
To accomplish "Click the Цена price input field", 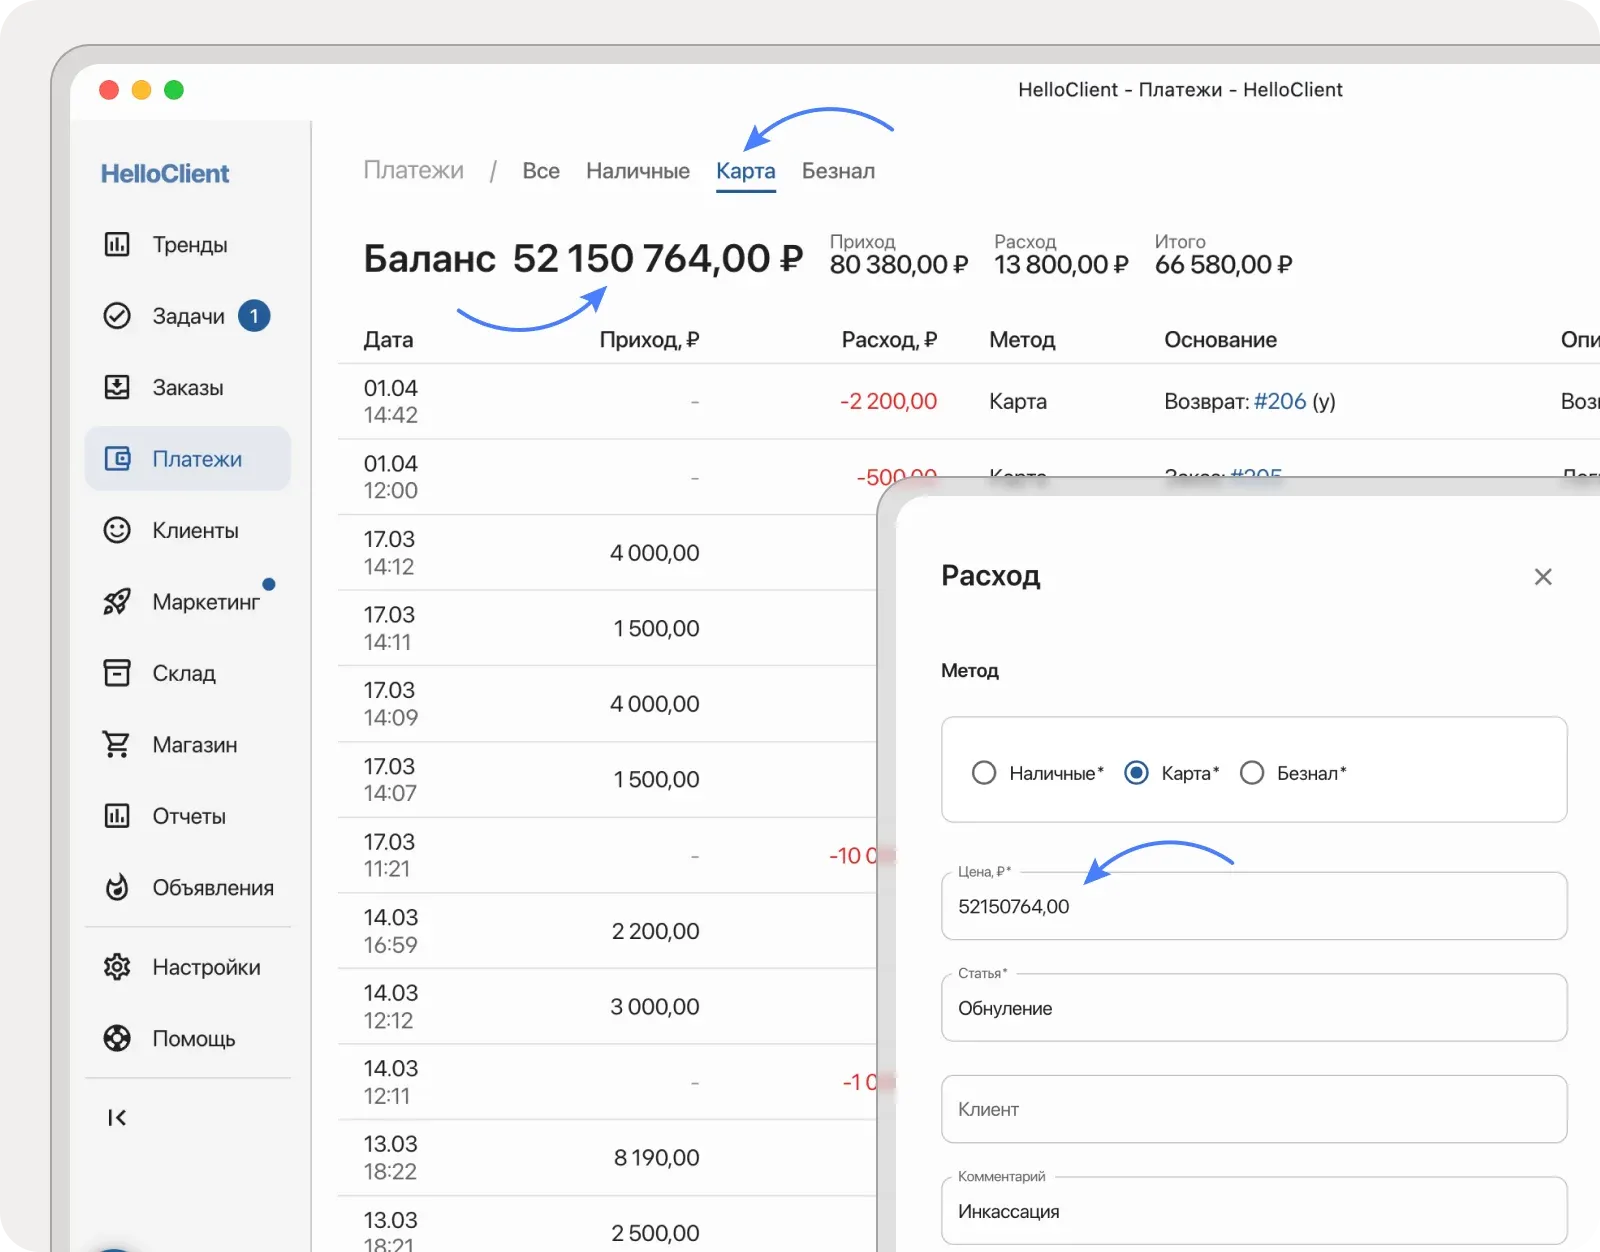I will (x=1253, y=906).
